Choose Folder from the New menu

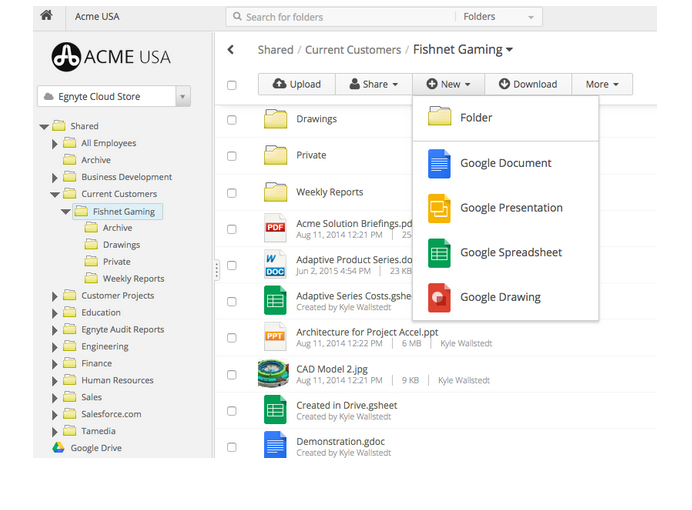[475, 118]
